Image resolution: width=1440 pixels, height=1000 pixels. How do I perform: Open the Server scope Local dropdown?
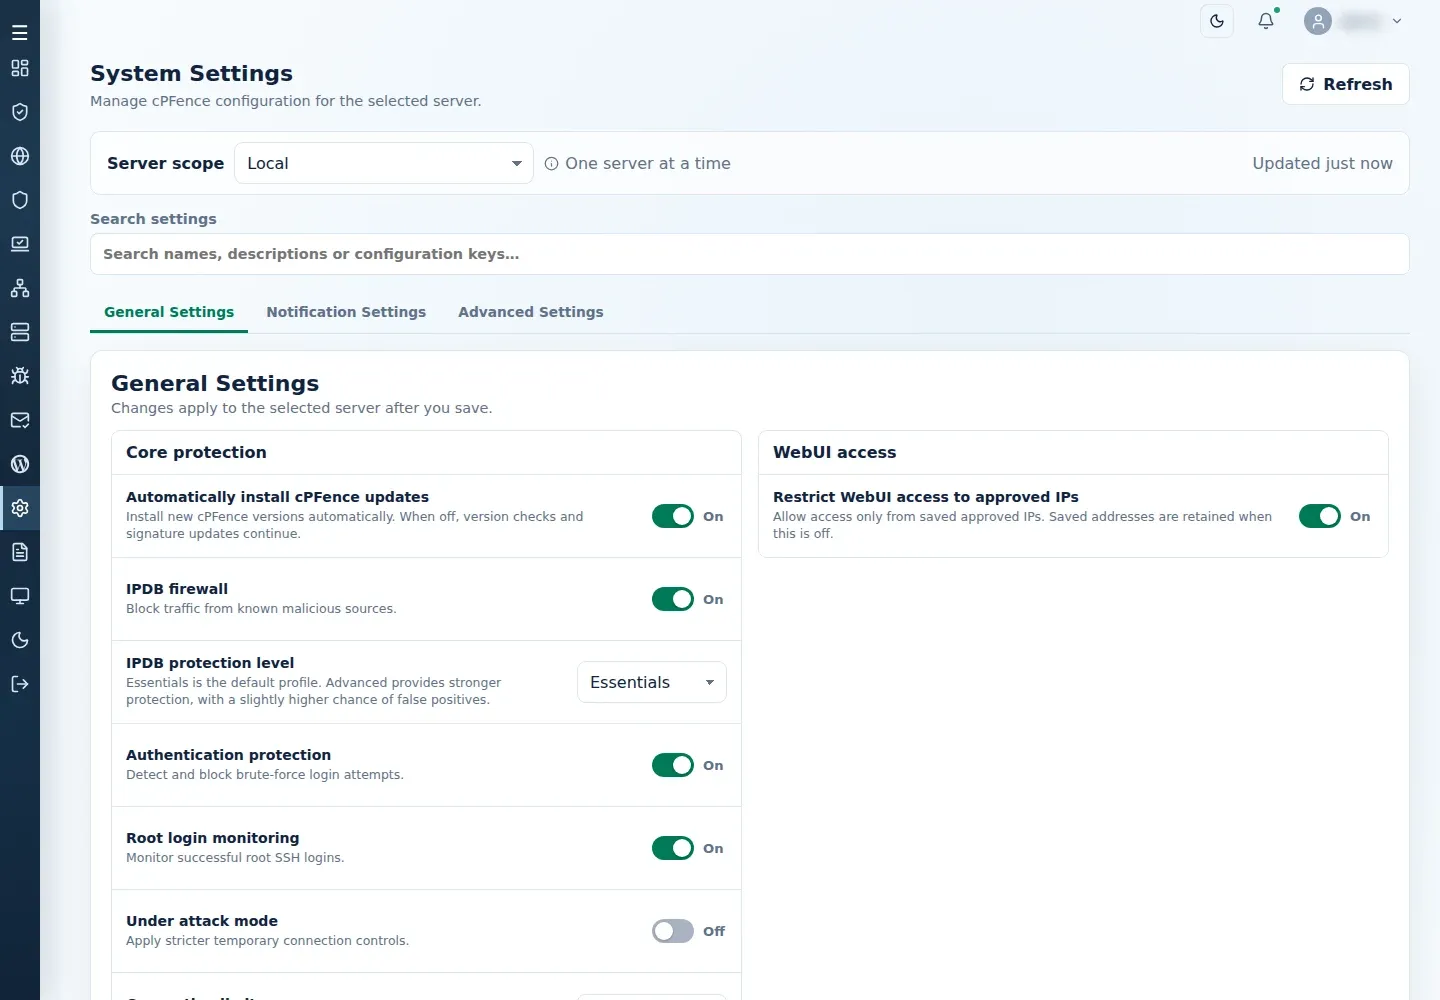pyautogui.click(x=384, y=163)
